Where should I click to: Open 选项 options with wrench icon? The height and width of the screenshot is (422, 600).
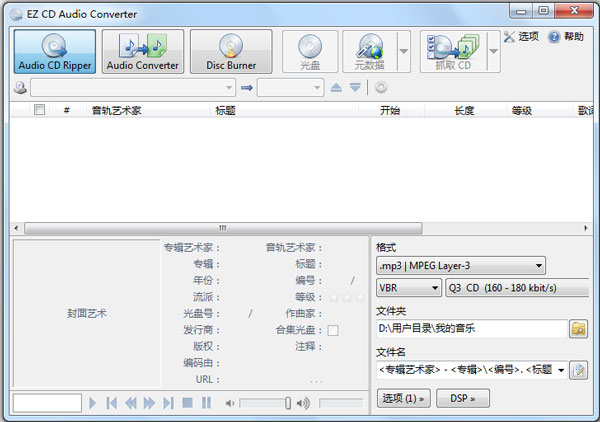pyautogui.click(x=521, y=37)
